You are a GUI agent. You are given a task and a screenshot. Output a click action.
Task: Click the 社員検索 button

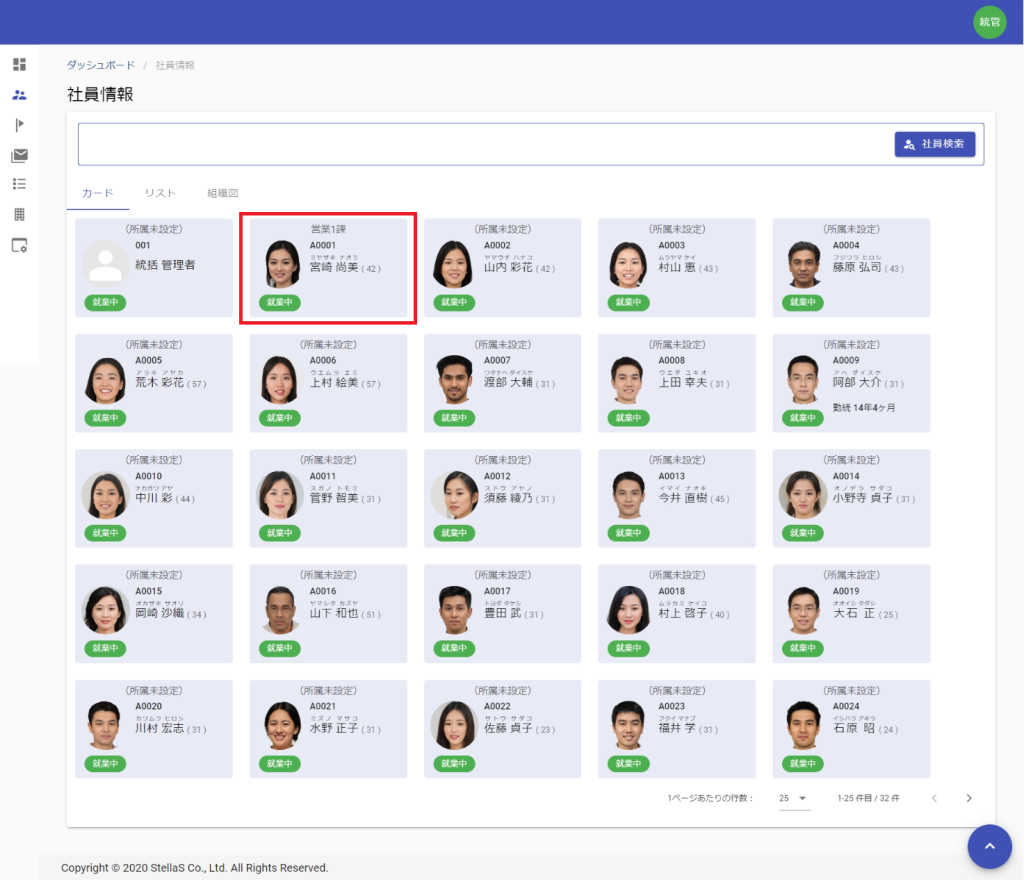click(x=934, y=144)
